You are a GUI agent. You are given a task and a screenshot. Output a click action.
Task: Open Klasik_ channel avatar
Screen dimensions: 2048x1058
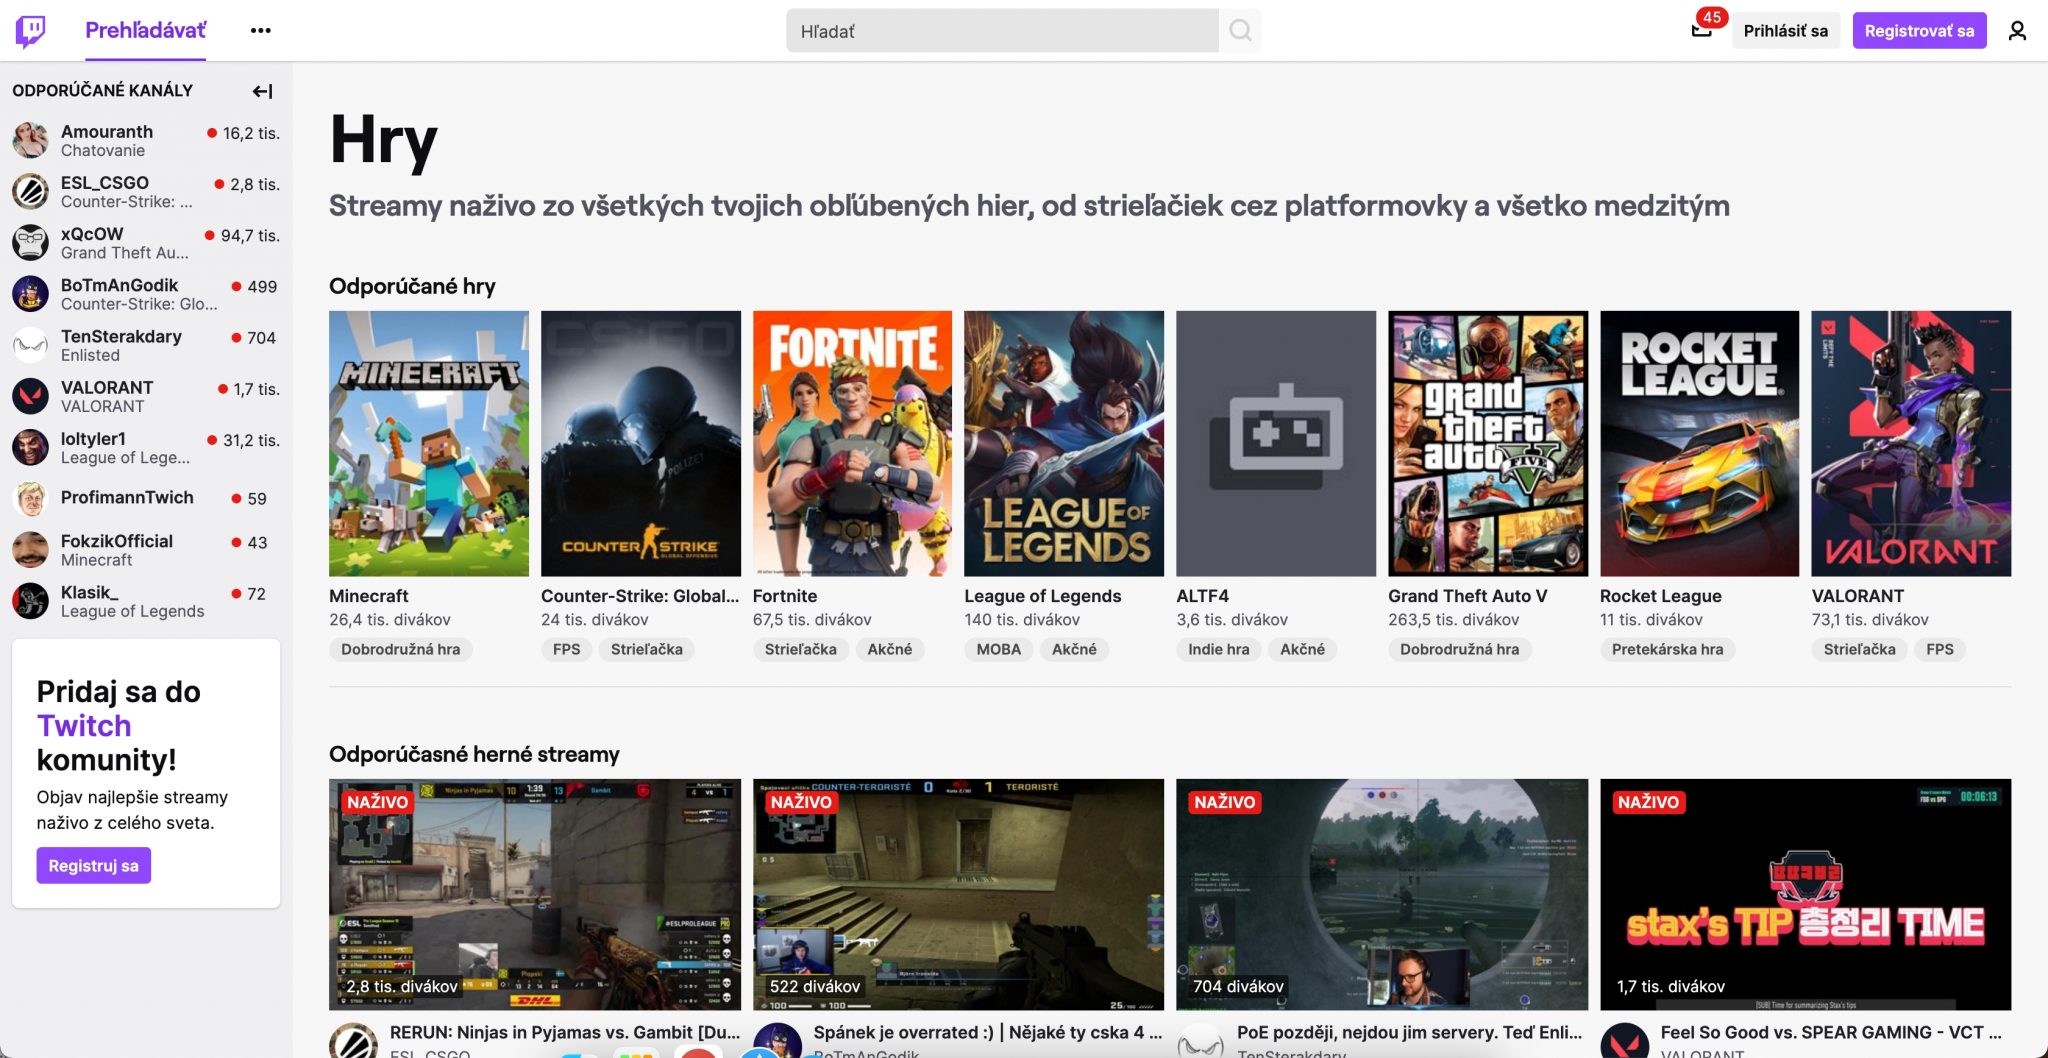(x=31, y=601)
